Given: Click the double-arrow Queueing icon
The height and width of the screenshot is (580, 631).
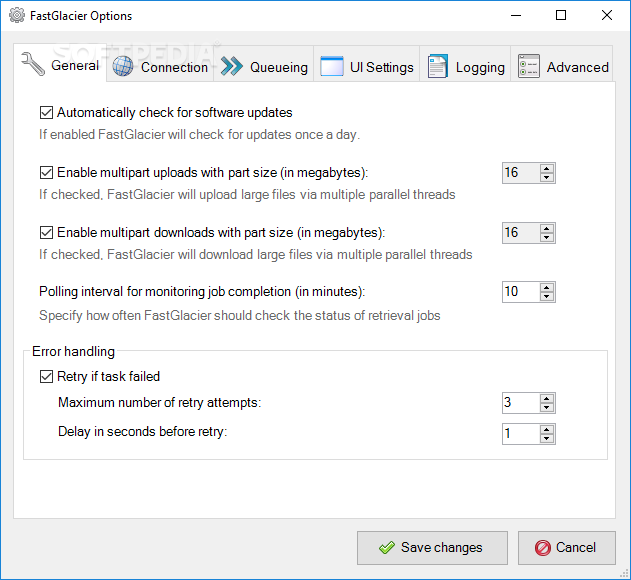Looking at the screenshot, I should point(232,66).
